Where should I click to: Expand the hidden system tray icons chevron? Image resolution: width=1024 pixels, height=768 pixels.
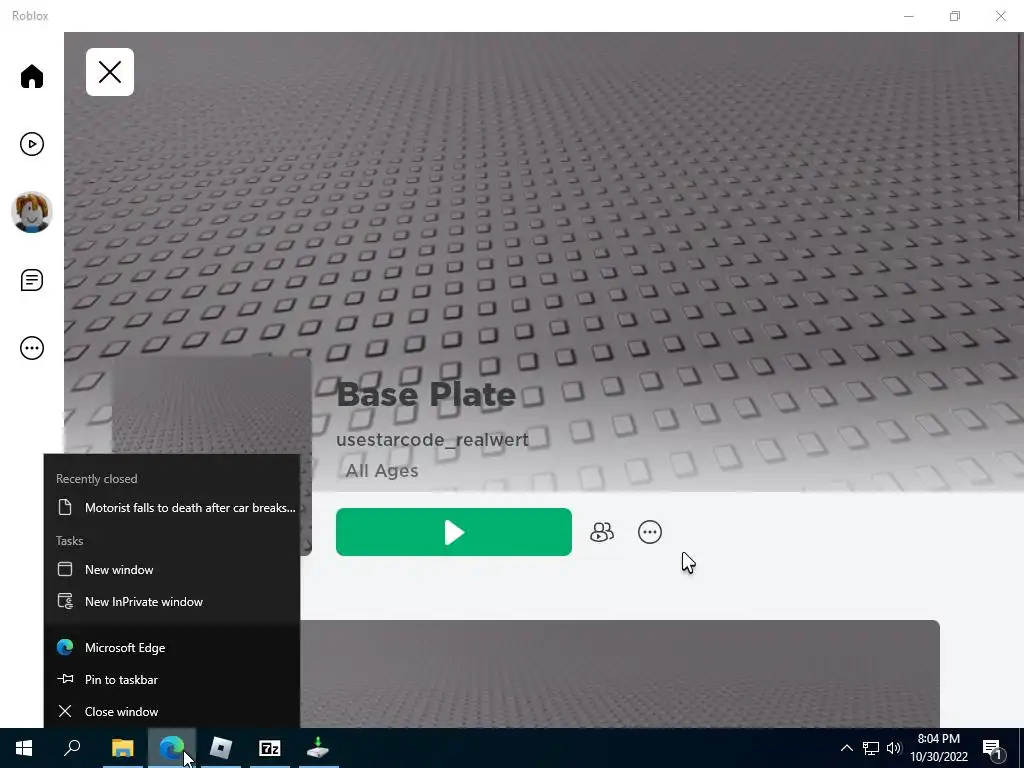pyautogui.click(x=846, y=748)
